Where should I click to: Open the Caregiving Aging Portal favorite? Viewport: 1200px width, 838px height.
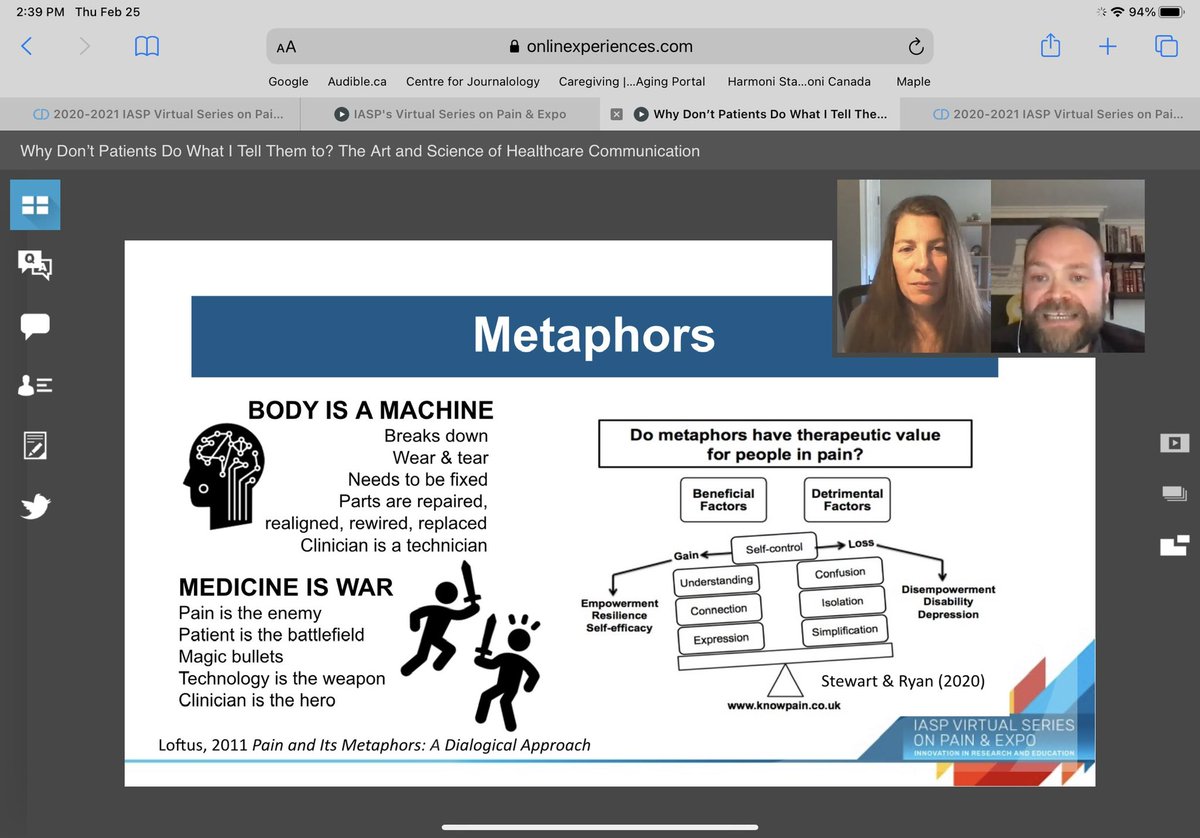tap(632, 81)
